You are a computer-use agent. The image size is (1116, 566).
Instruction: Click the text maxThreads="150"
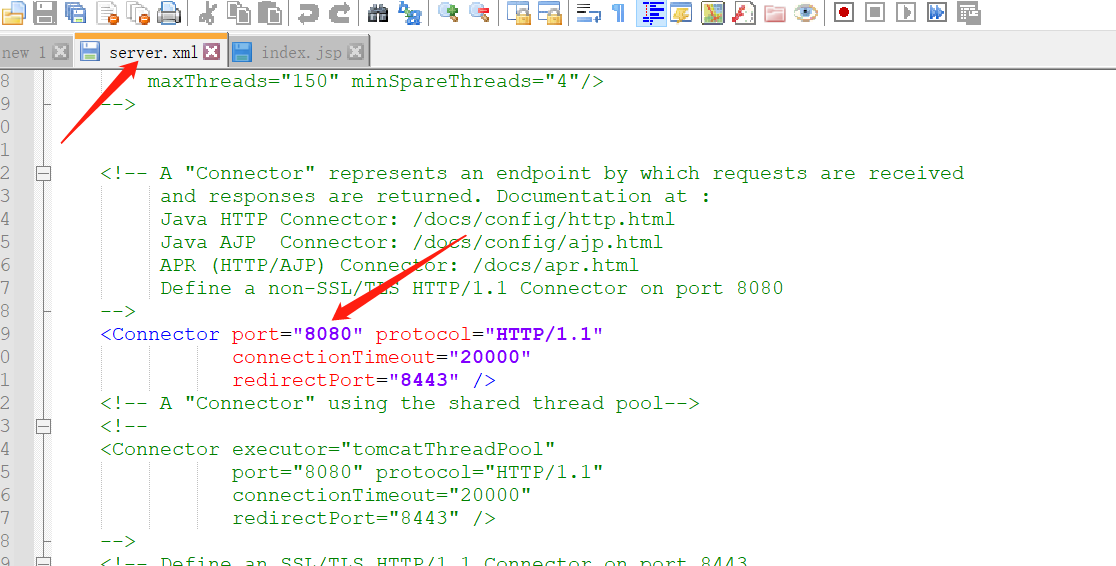243,81
